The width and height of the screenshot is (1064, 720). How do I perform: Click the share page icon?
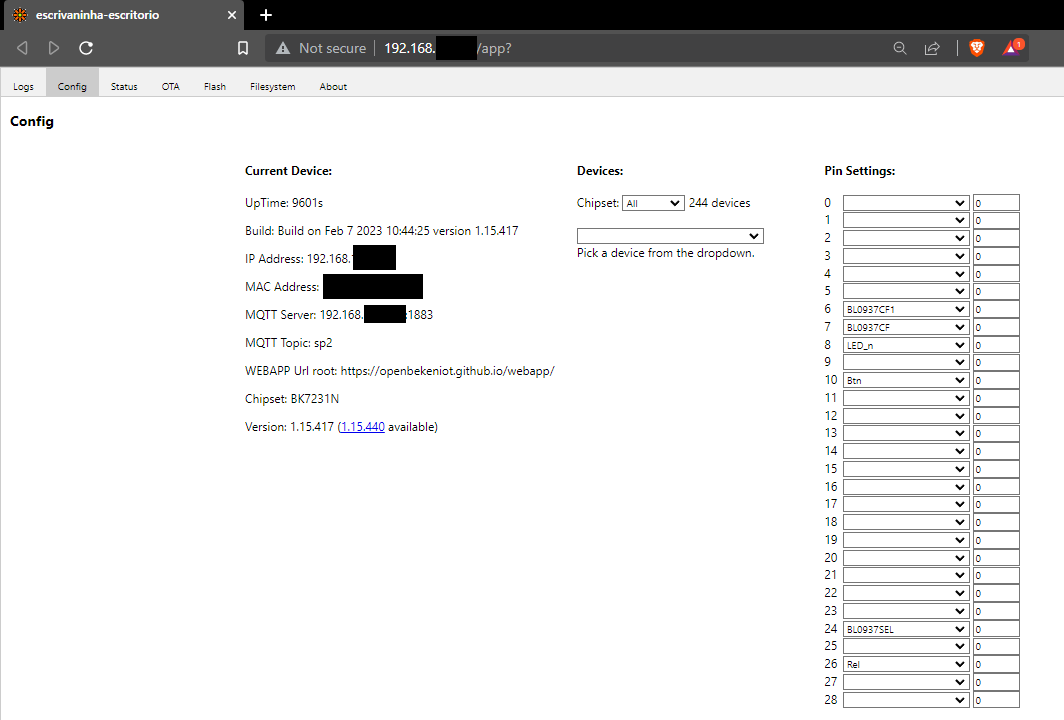pyautogui.click(x=932, y=48)
